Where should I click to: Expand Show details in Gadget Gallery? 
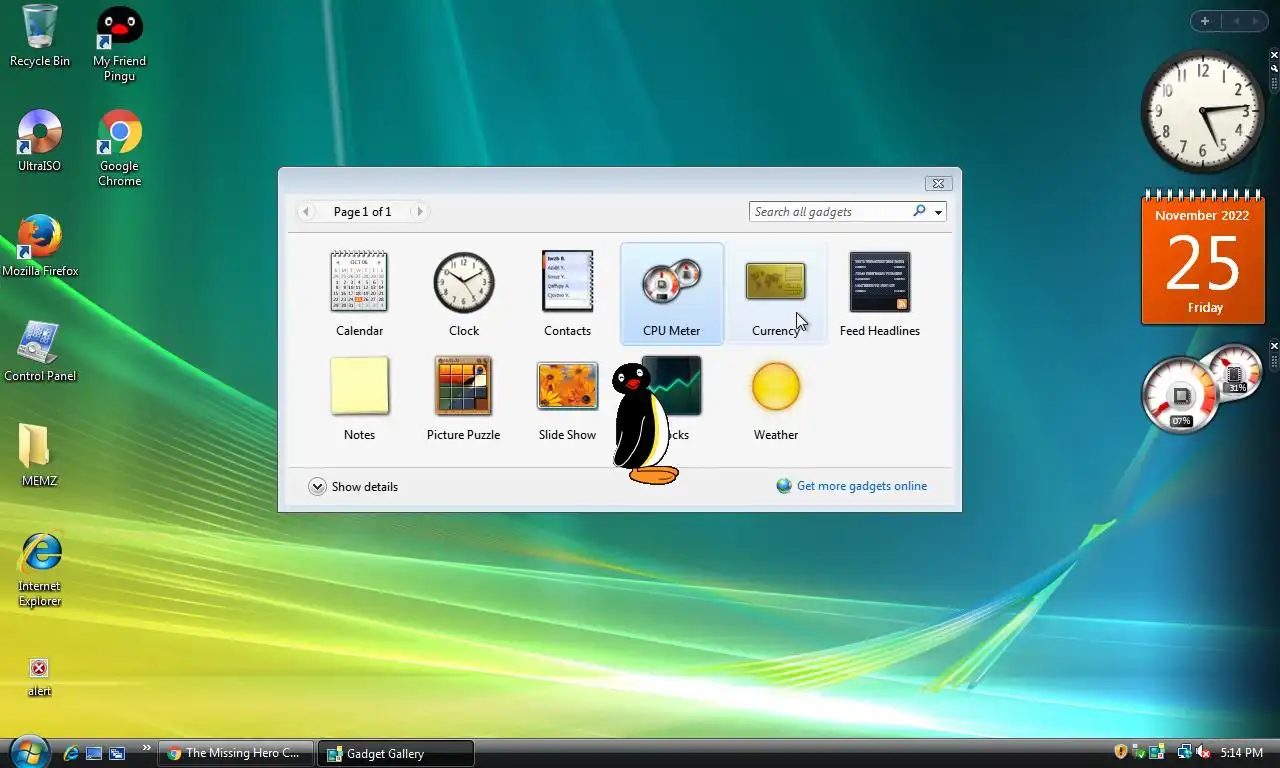click(353, 487)
